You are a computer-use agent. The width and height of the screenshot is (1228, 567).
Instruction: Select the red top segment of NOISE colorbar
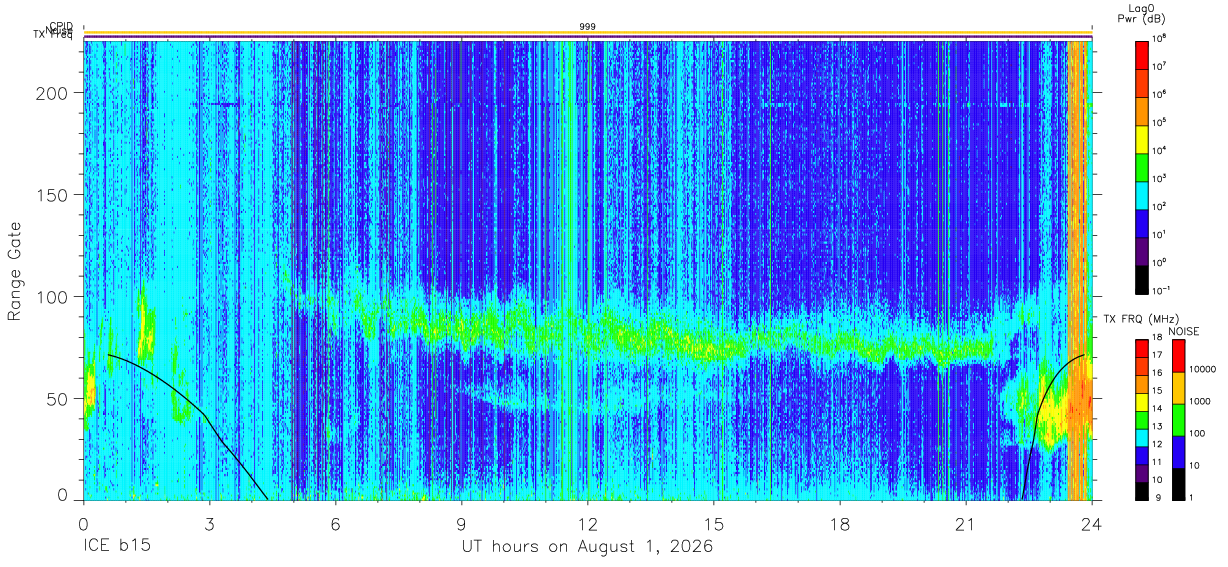pos(1176,356)
